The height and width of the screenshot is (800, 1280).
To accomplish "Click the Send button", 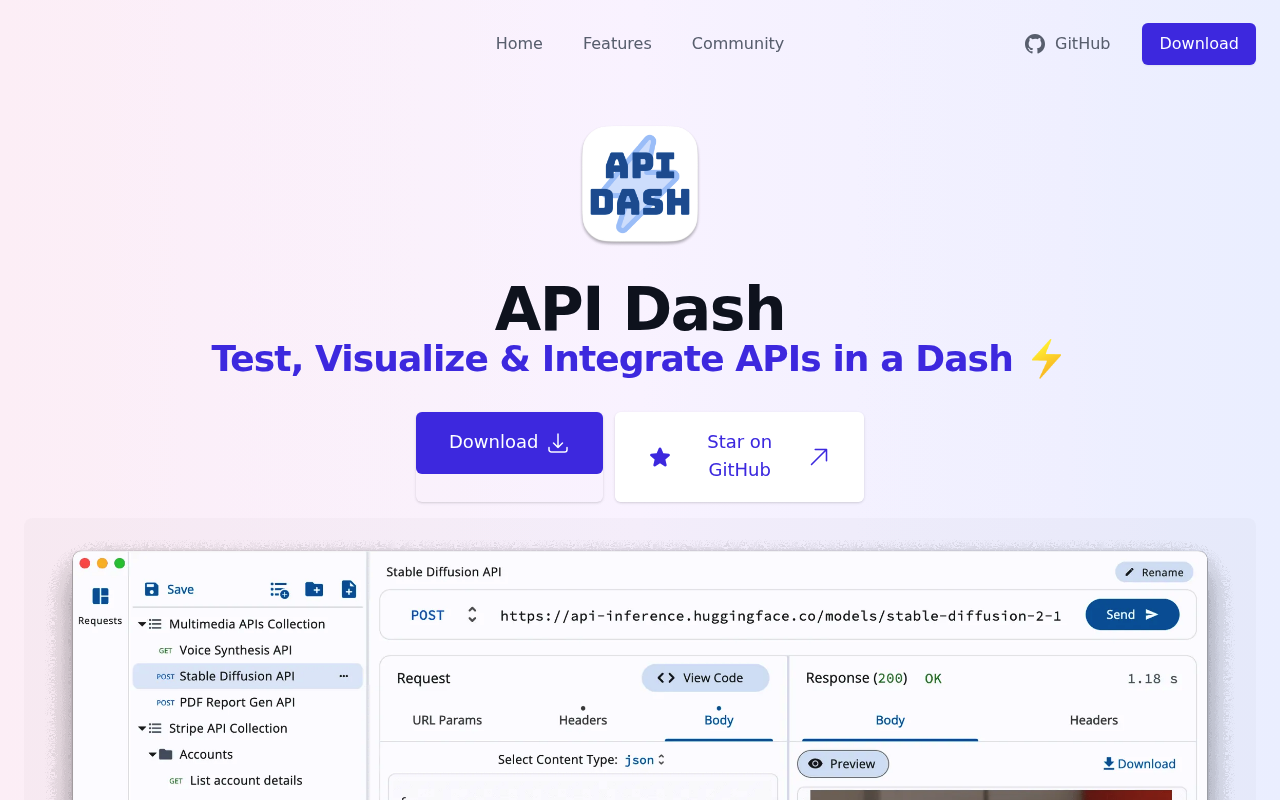I will [x=1132, y=614].
